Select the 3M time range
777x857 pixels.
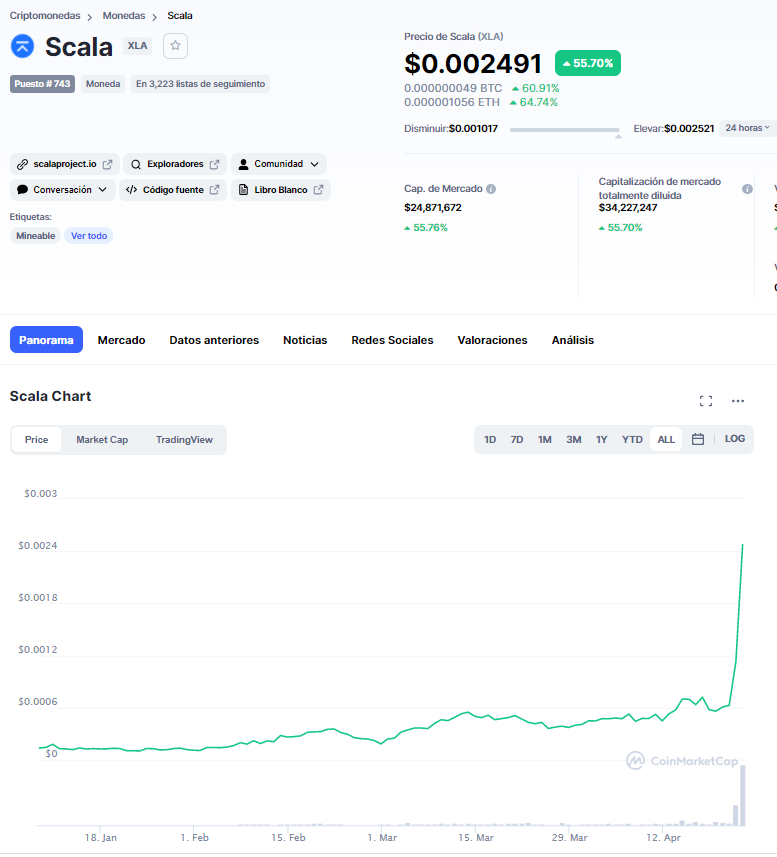point(574,439)
